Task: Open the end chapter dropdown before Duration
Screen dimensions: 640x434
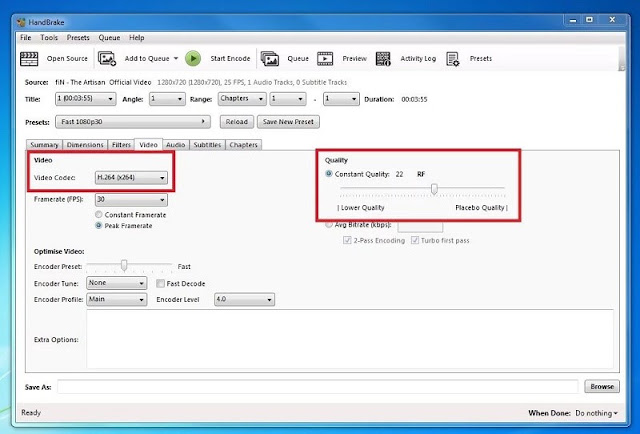Action: [341, 99]
